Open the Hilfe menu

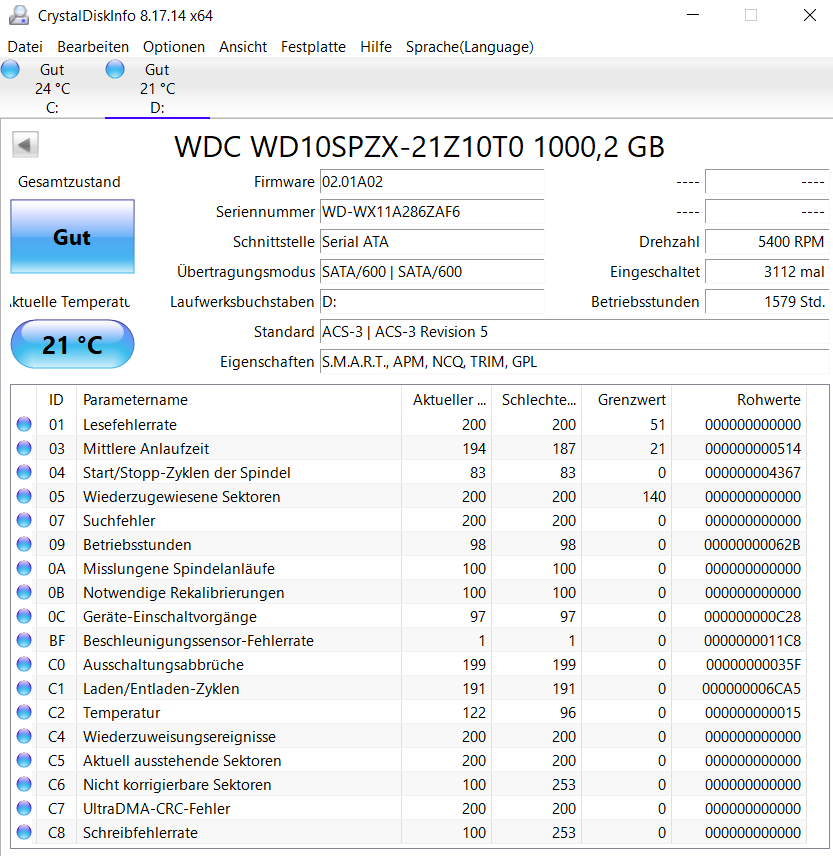375,47
